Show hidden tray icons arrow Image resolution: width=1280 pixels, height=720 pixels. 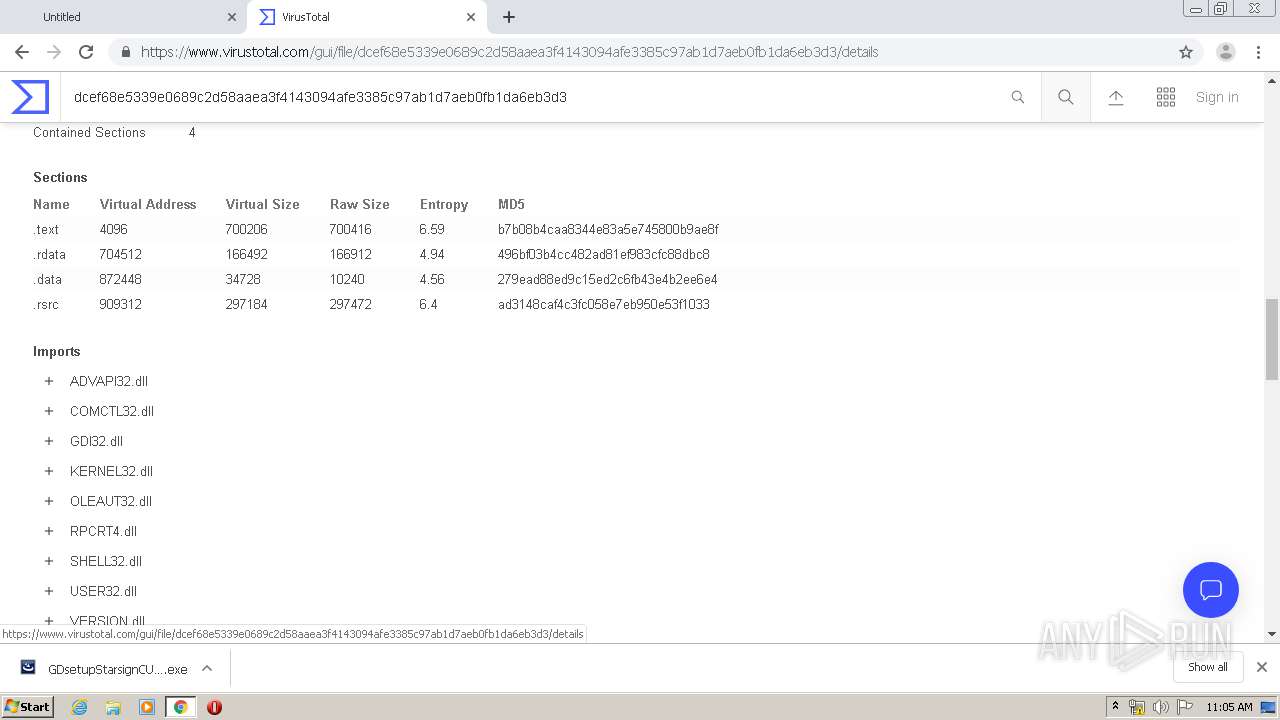coord(1116,707)
